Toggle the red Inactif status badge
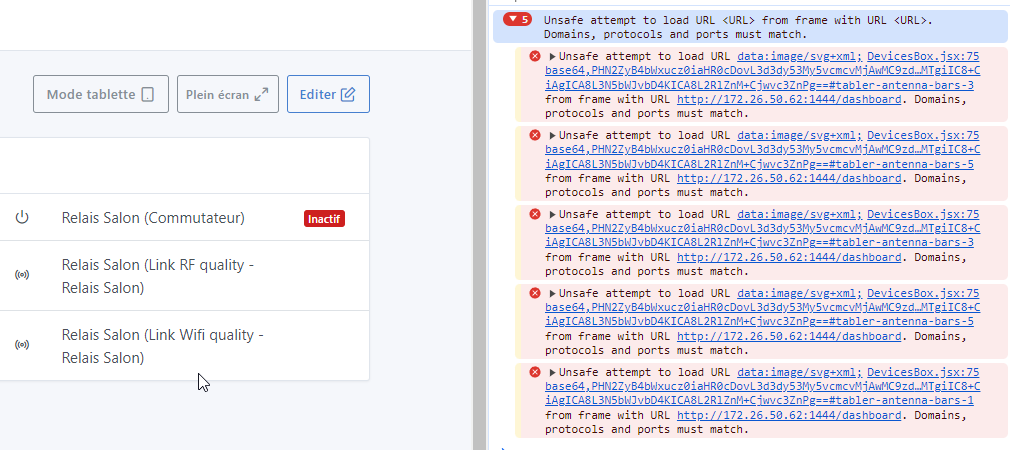This screenshot has height=450, width=1010. [324, 219]
